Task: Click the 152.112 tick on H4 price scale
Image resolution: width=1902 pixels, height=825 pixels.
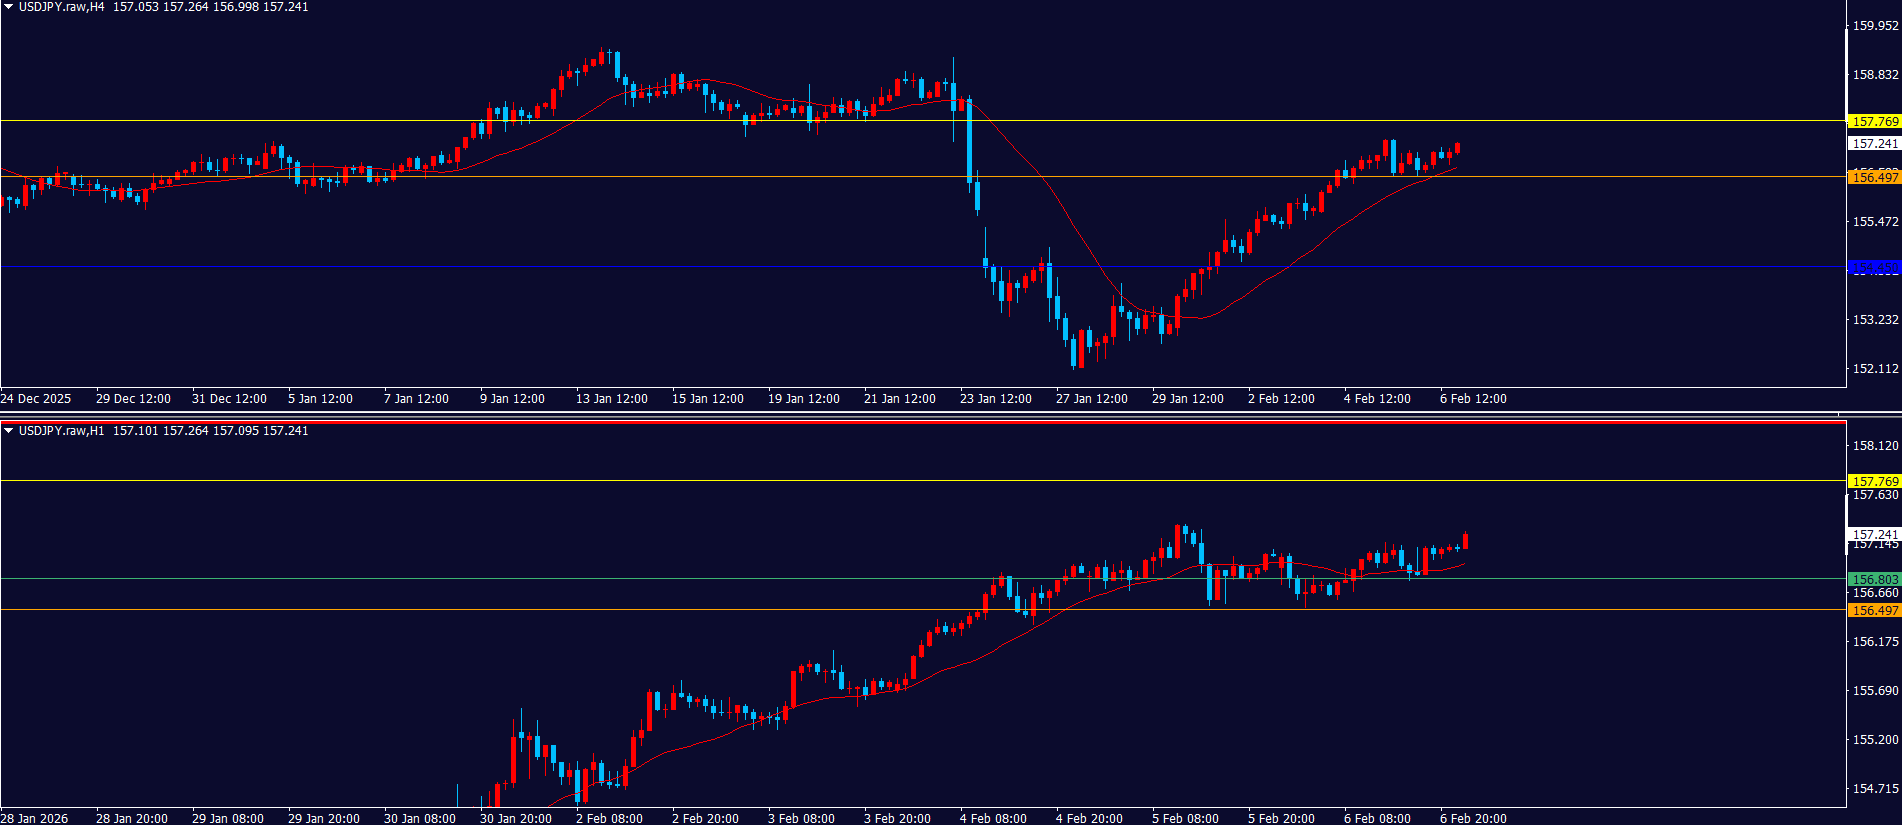Action: pos(1875,369)
